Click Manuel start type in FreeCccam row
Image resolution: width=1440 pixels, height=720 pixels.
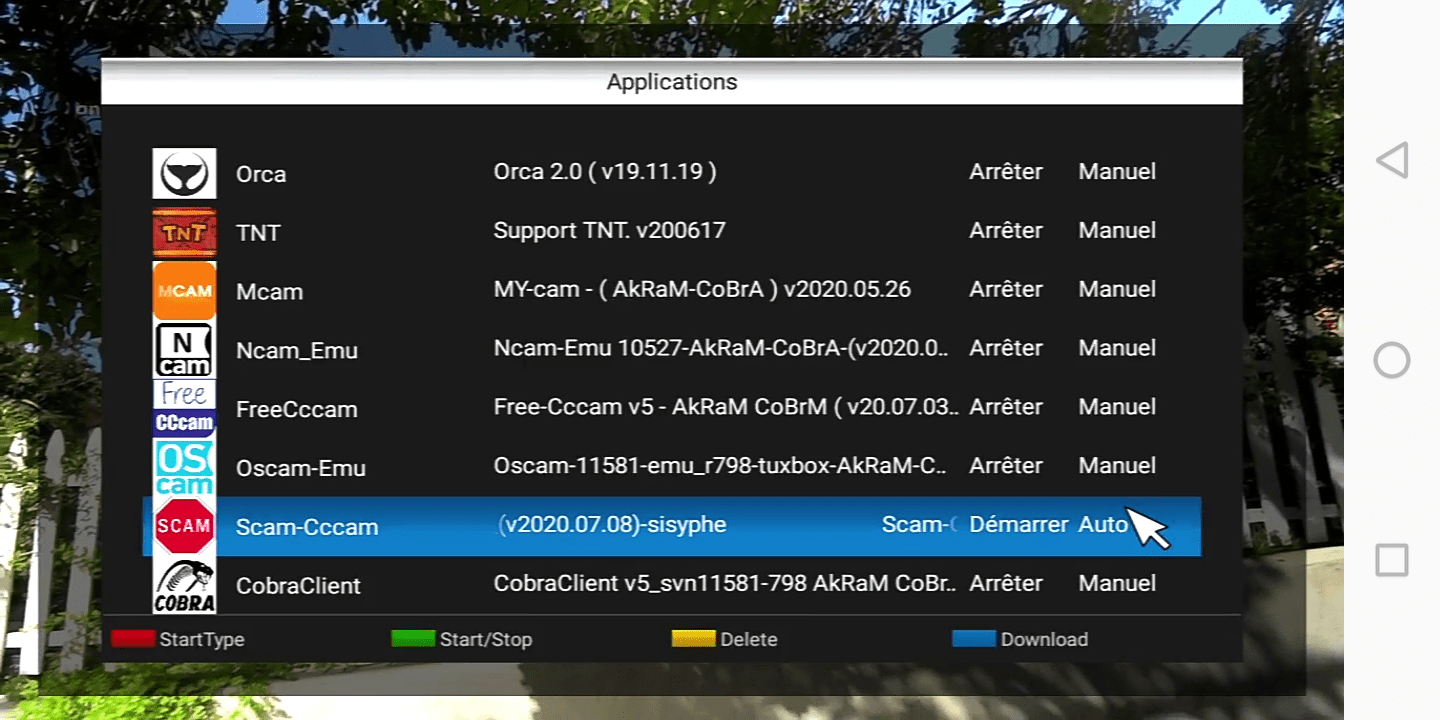coord(1117,407)
